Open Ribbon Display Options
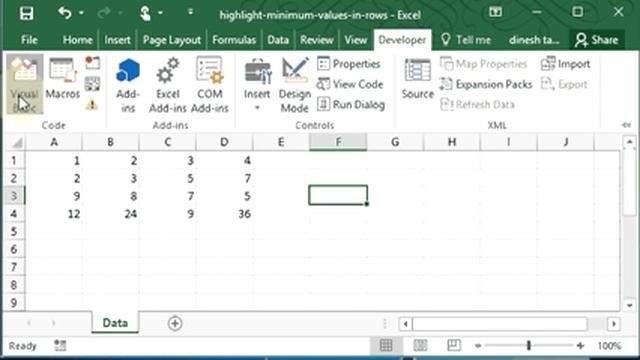640x360 pixels. [x=496, y=12]
